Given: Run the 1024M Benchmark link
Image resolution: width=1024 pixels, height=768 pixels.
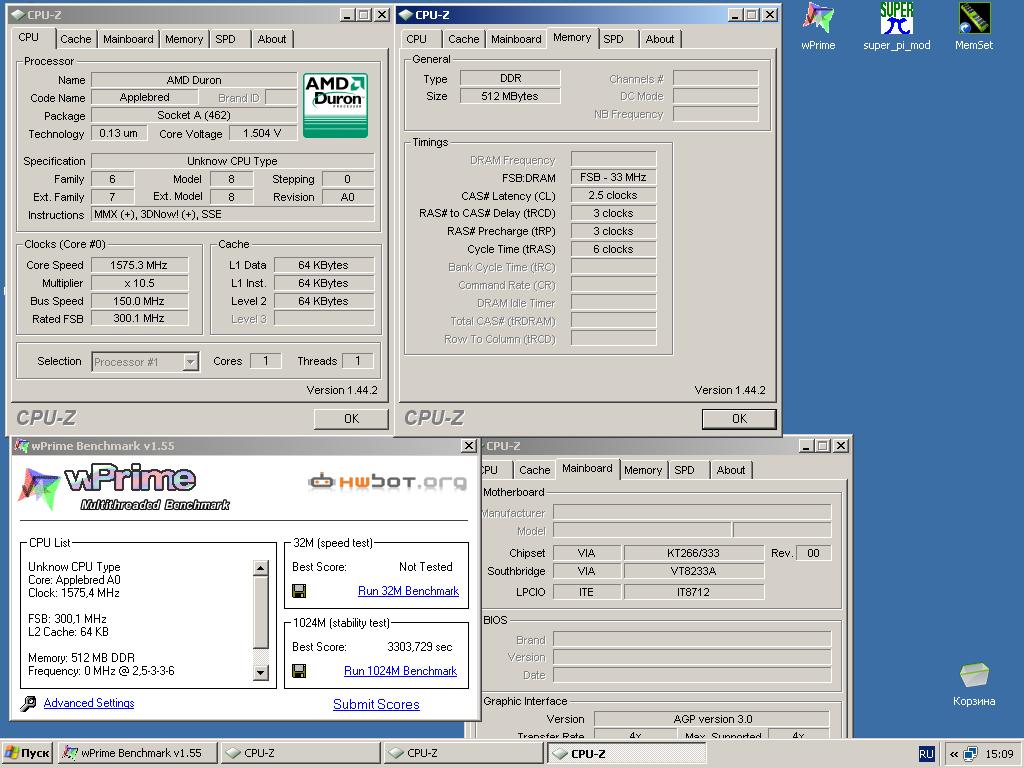Looking at the screenshot, I should [x=400, y=671].
